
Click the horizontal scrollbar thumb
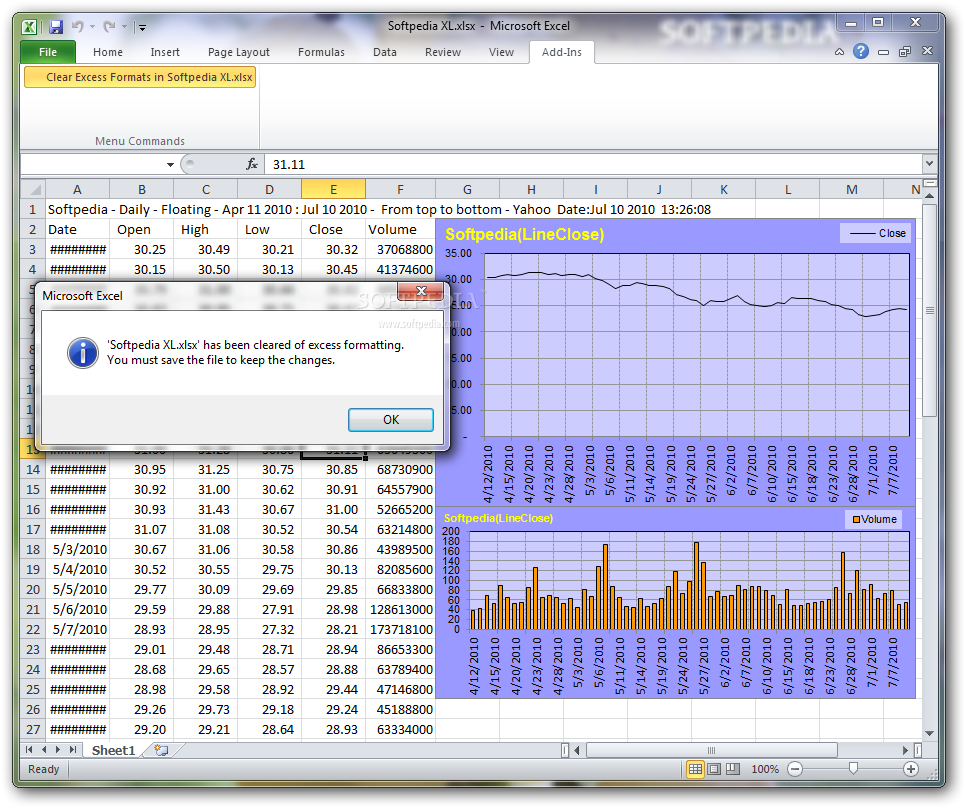712,750
